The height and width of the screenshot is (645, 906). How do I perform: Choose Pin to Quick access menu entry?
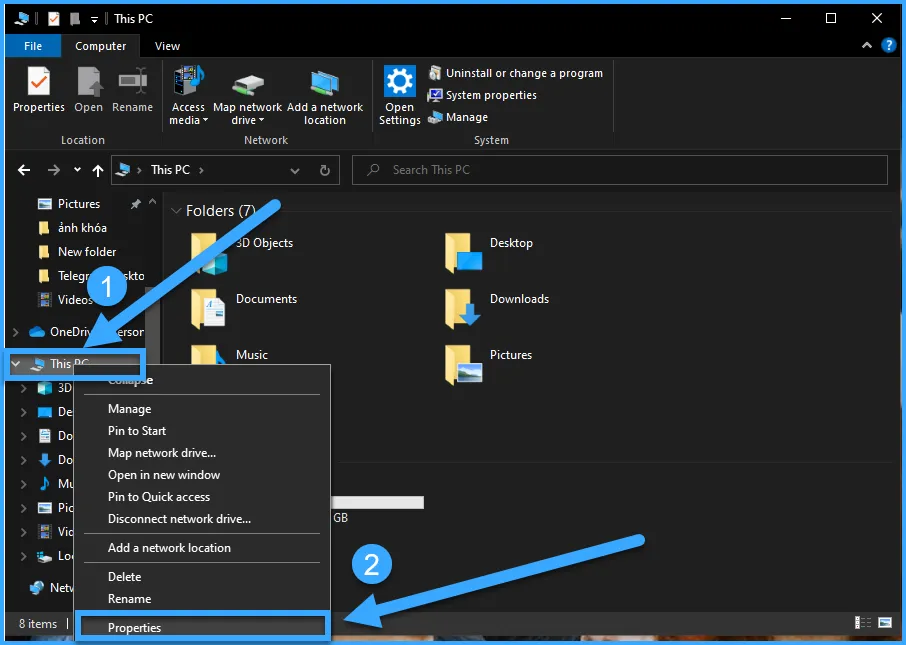tap(159, 497)
